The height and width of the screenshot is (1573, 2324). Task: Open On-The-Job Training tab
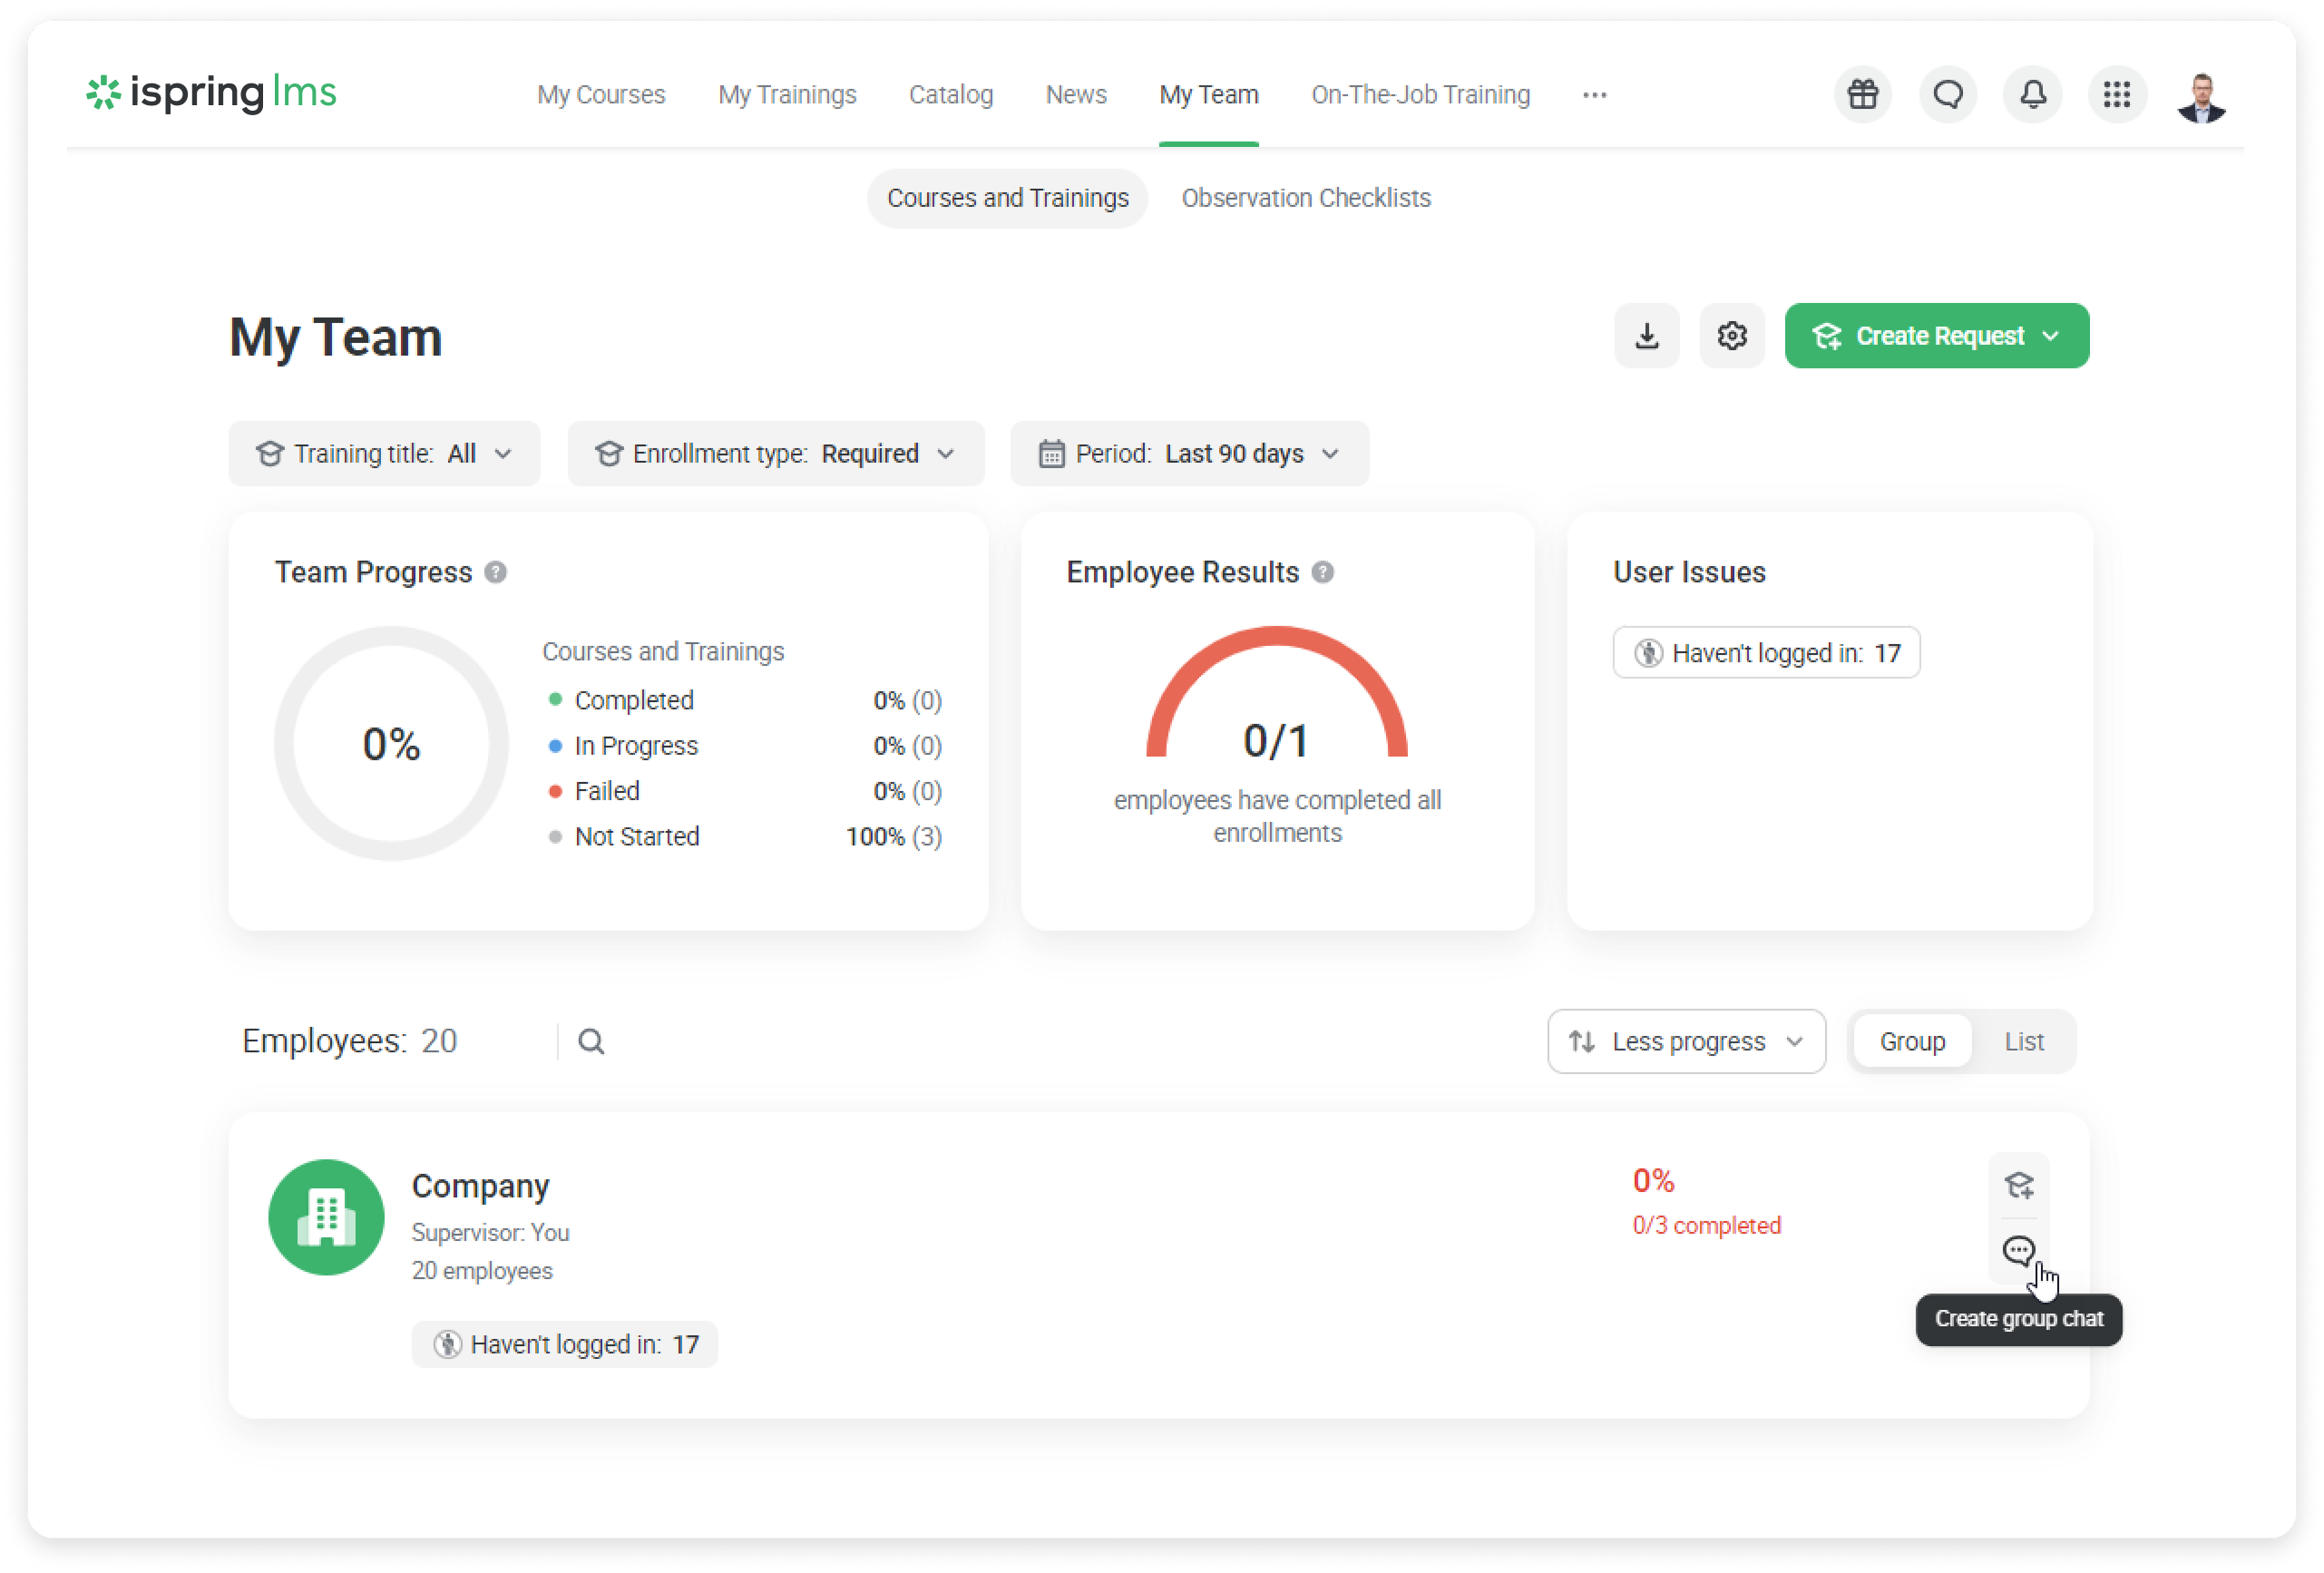pos(1419,95)
